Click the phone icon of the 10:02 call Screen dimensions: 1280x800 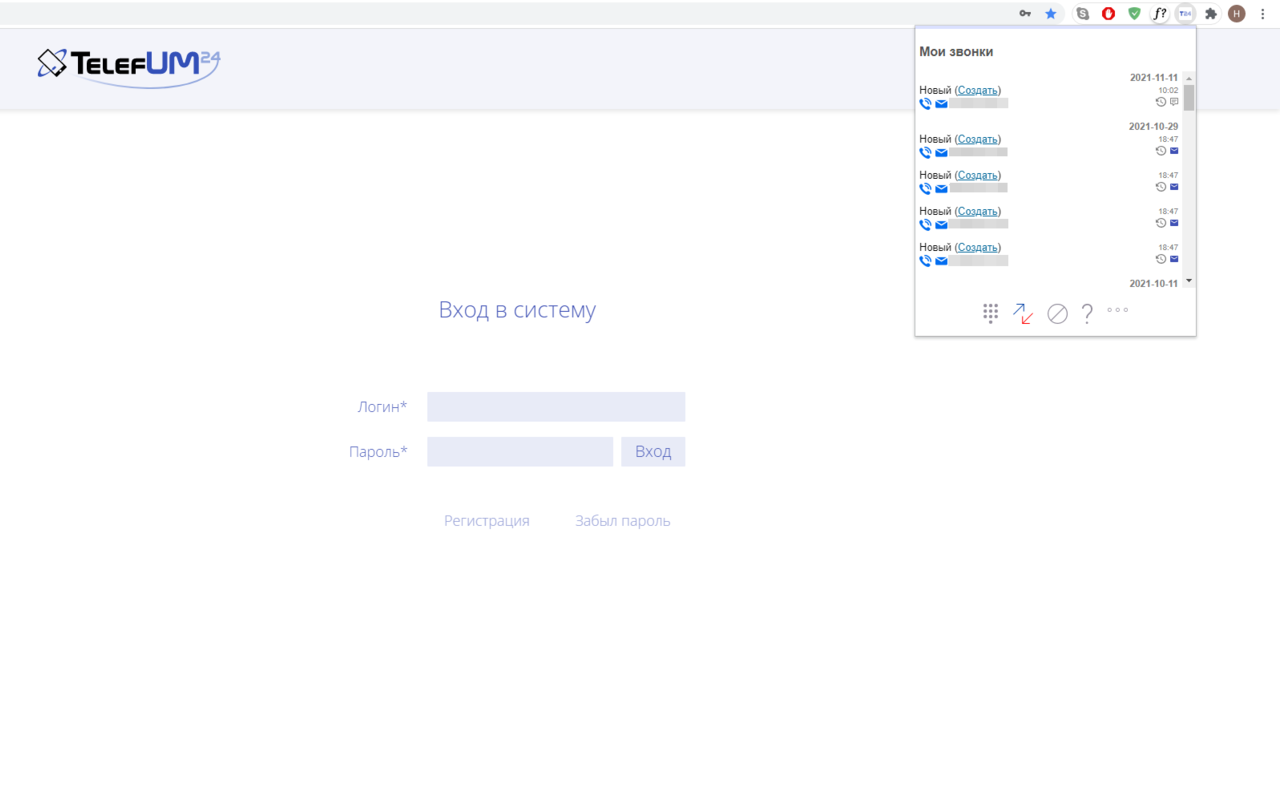pyautogui.click(x=925, y=103)
